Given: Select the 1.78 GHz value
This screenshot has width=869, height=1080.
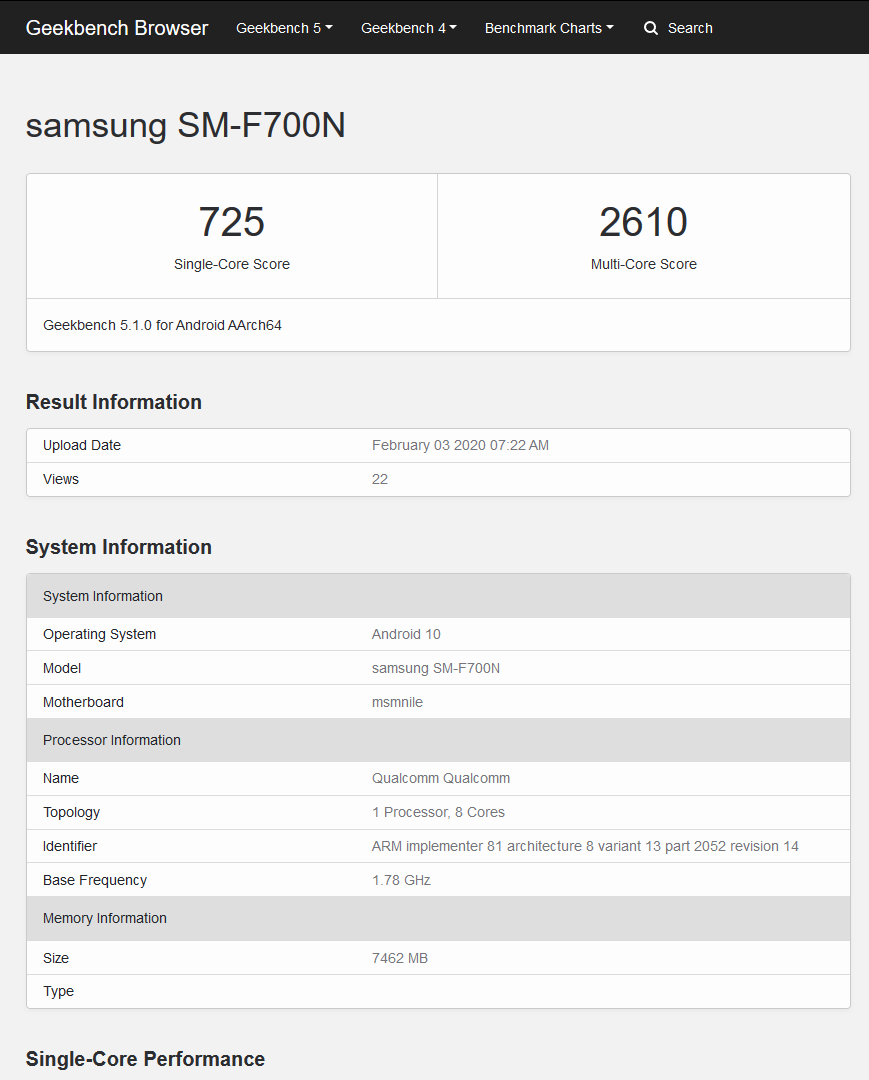Looking at the screenshot, I should click(401, 880).
